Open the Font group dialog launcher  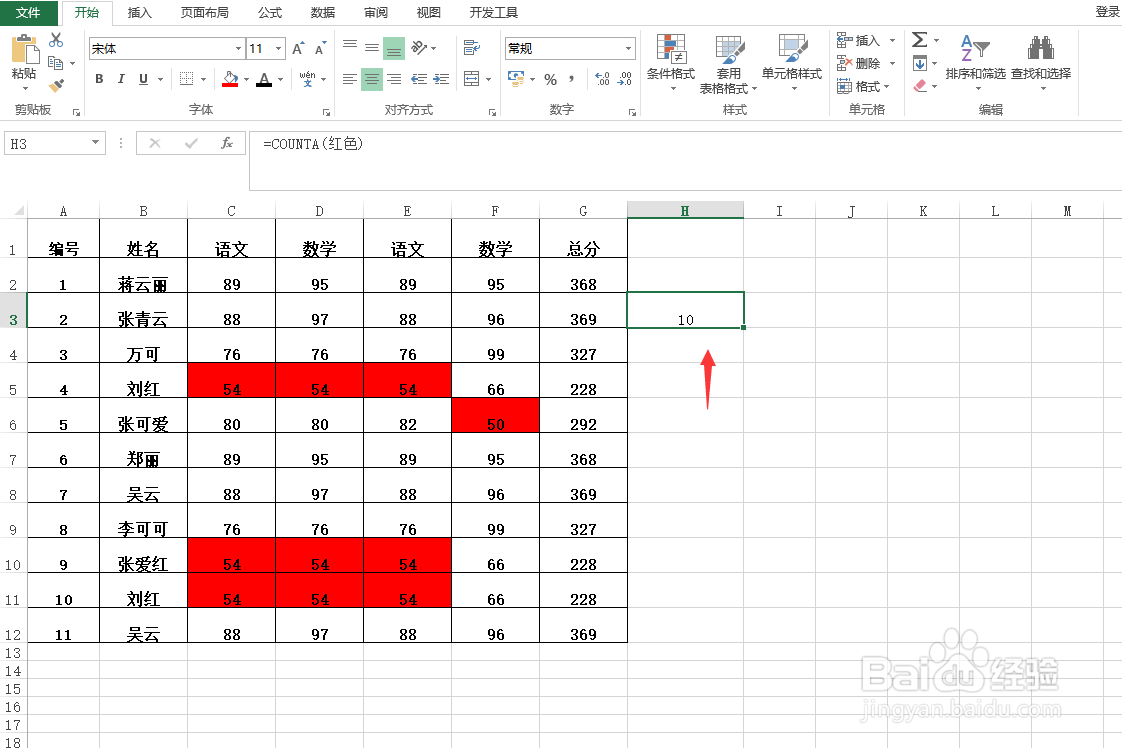point(326,112)
